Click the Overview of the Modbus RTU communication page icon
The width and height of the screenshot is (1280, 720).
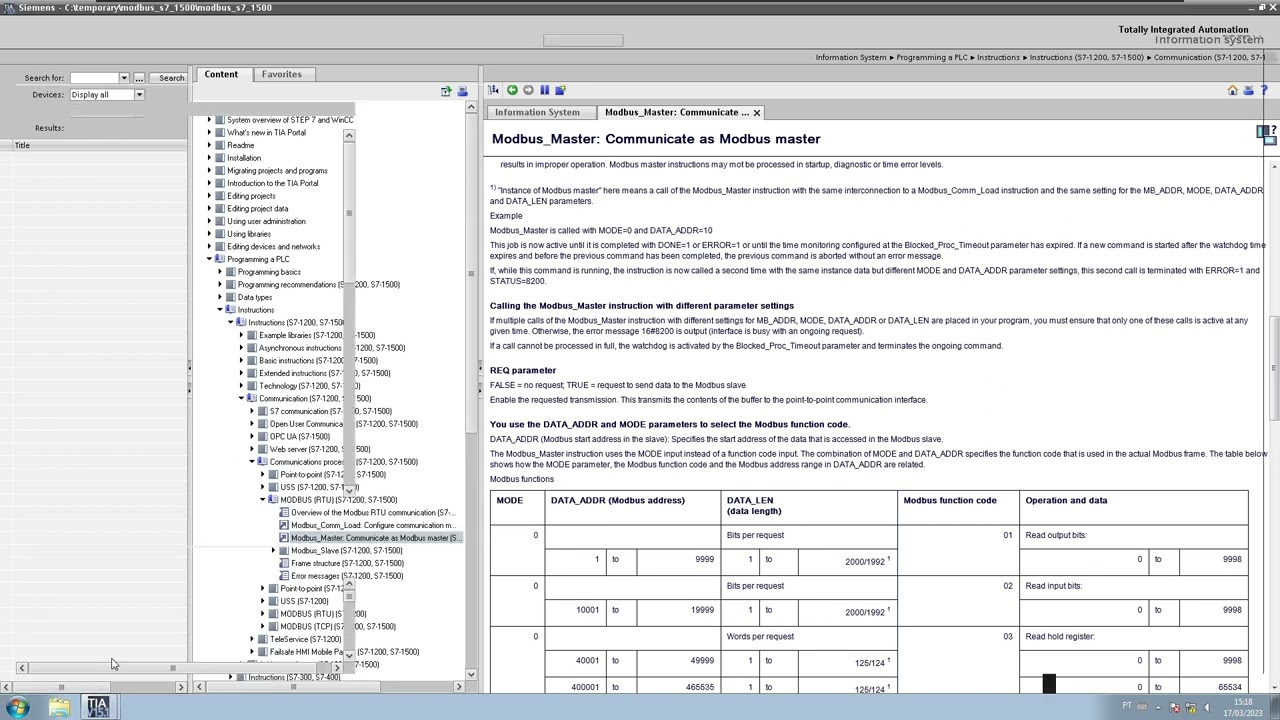point(284,512)
